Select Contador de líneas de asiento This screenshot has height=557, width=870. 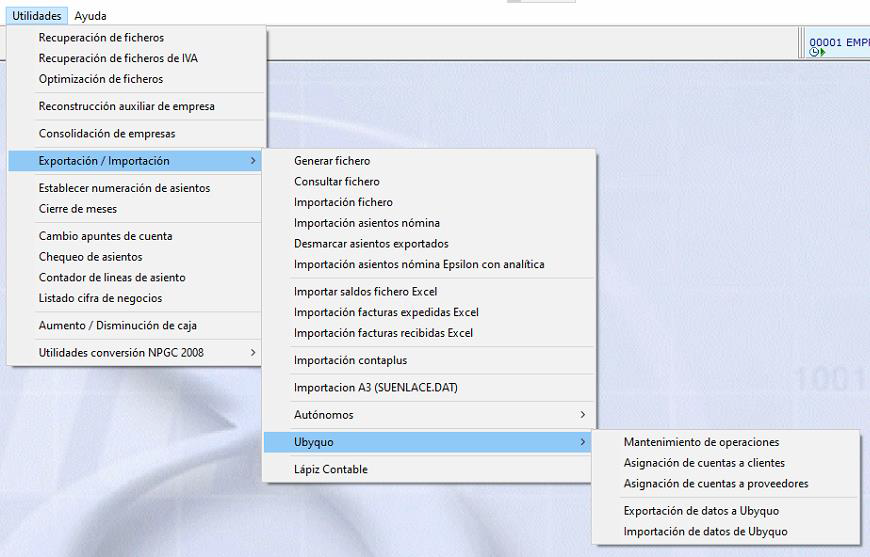pyautogui.click(x=136, y=277)
